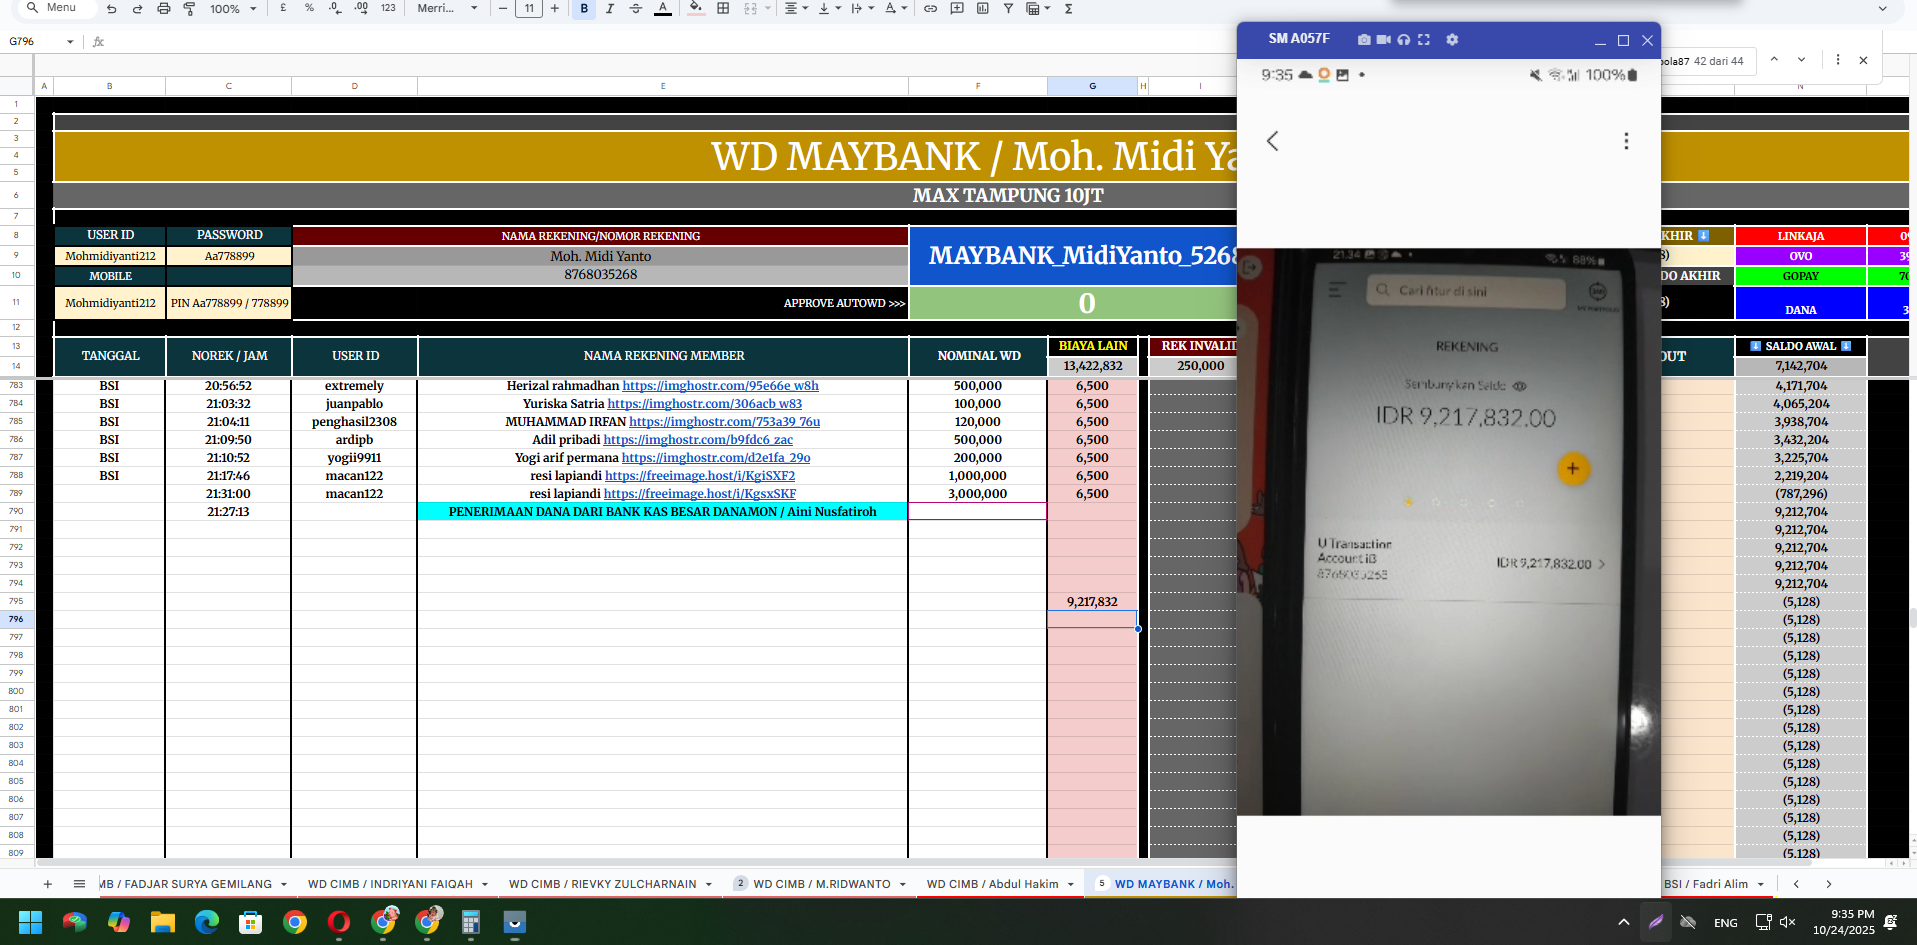Screen dimensions: 1917x945
Task: Select the WD MAYBANK / Moh. tab
Action: 1172,884
